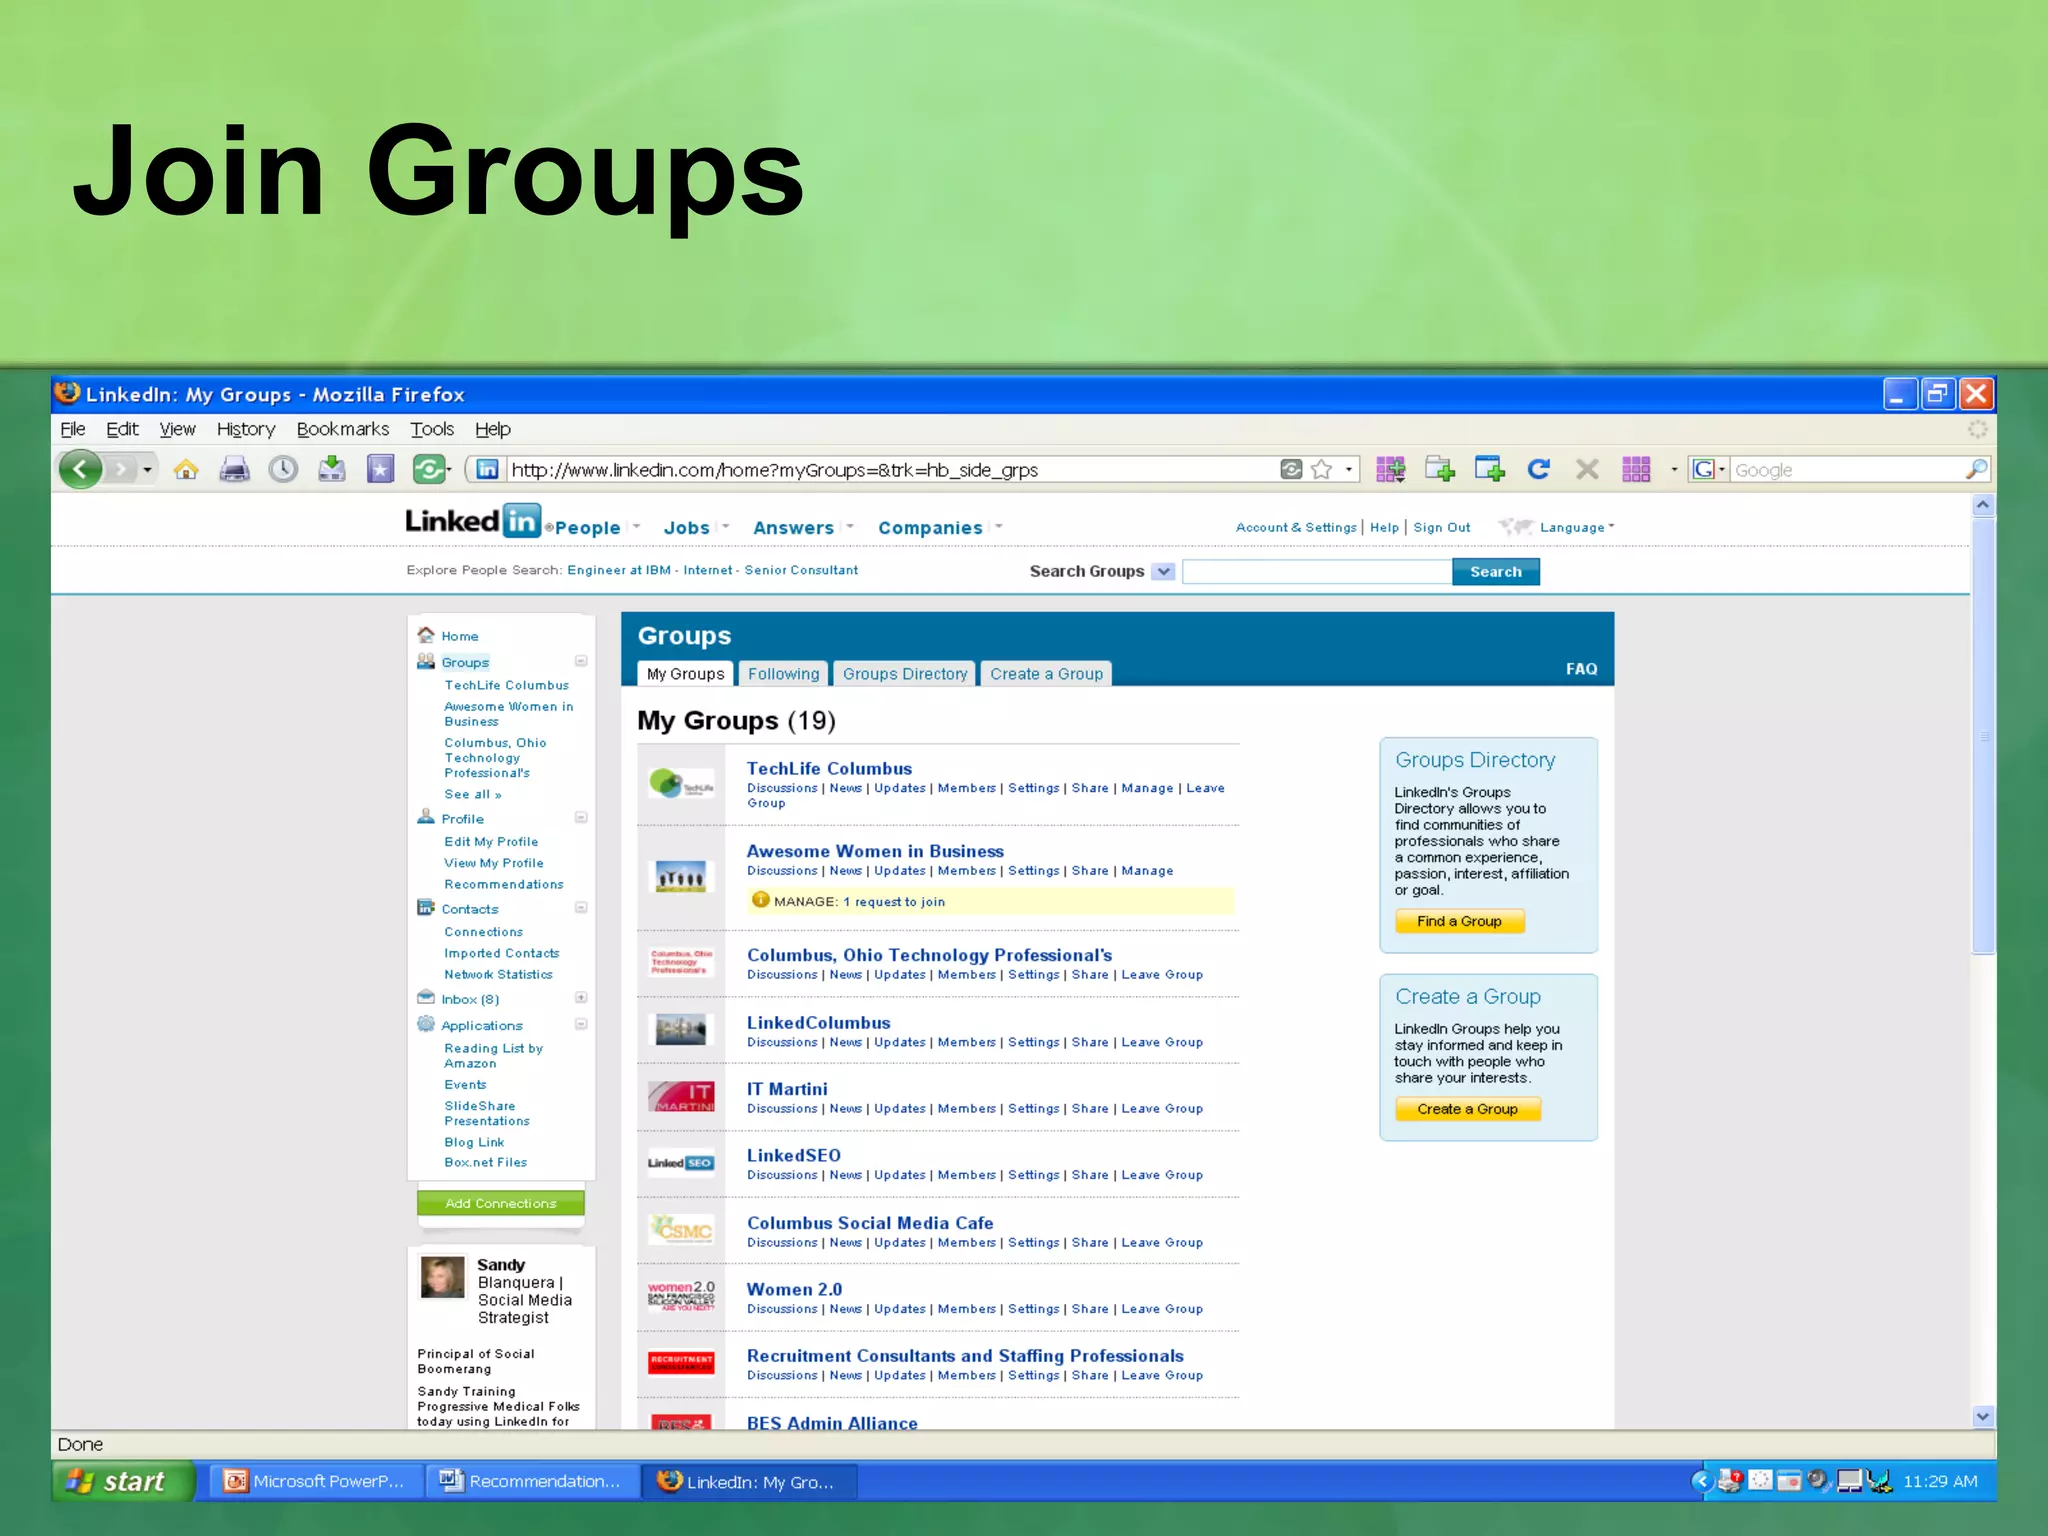
Task: Open the File menu
Action: point(73,429)
